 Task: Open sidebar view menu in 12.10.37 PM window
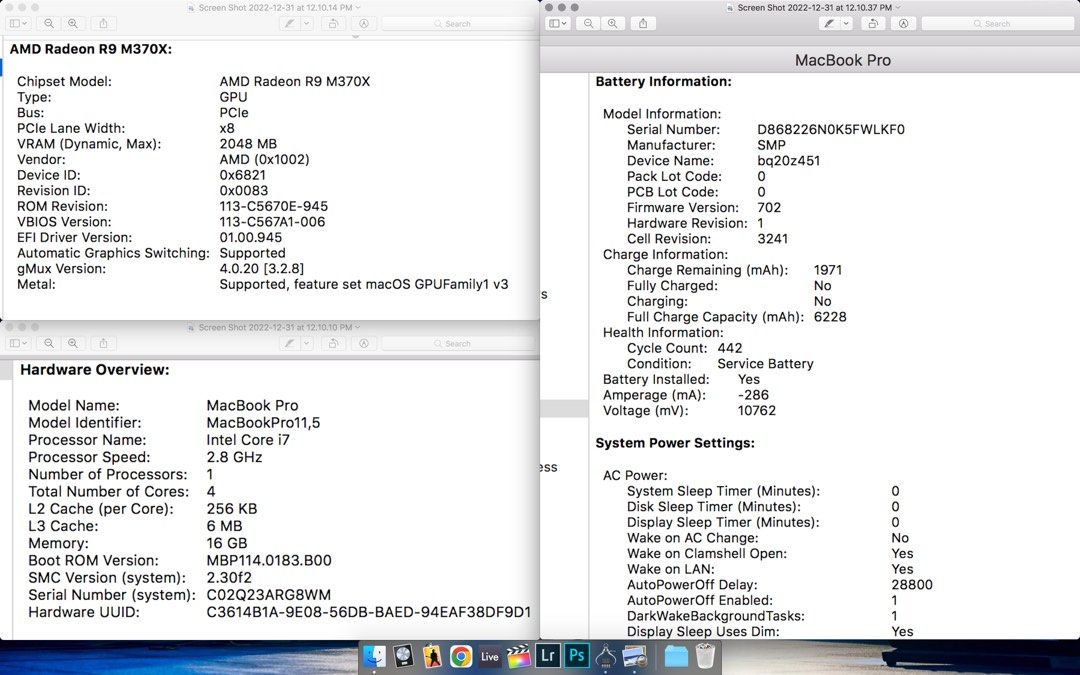[558, 23]
